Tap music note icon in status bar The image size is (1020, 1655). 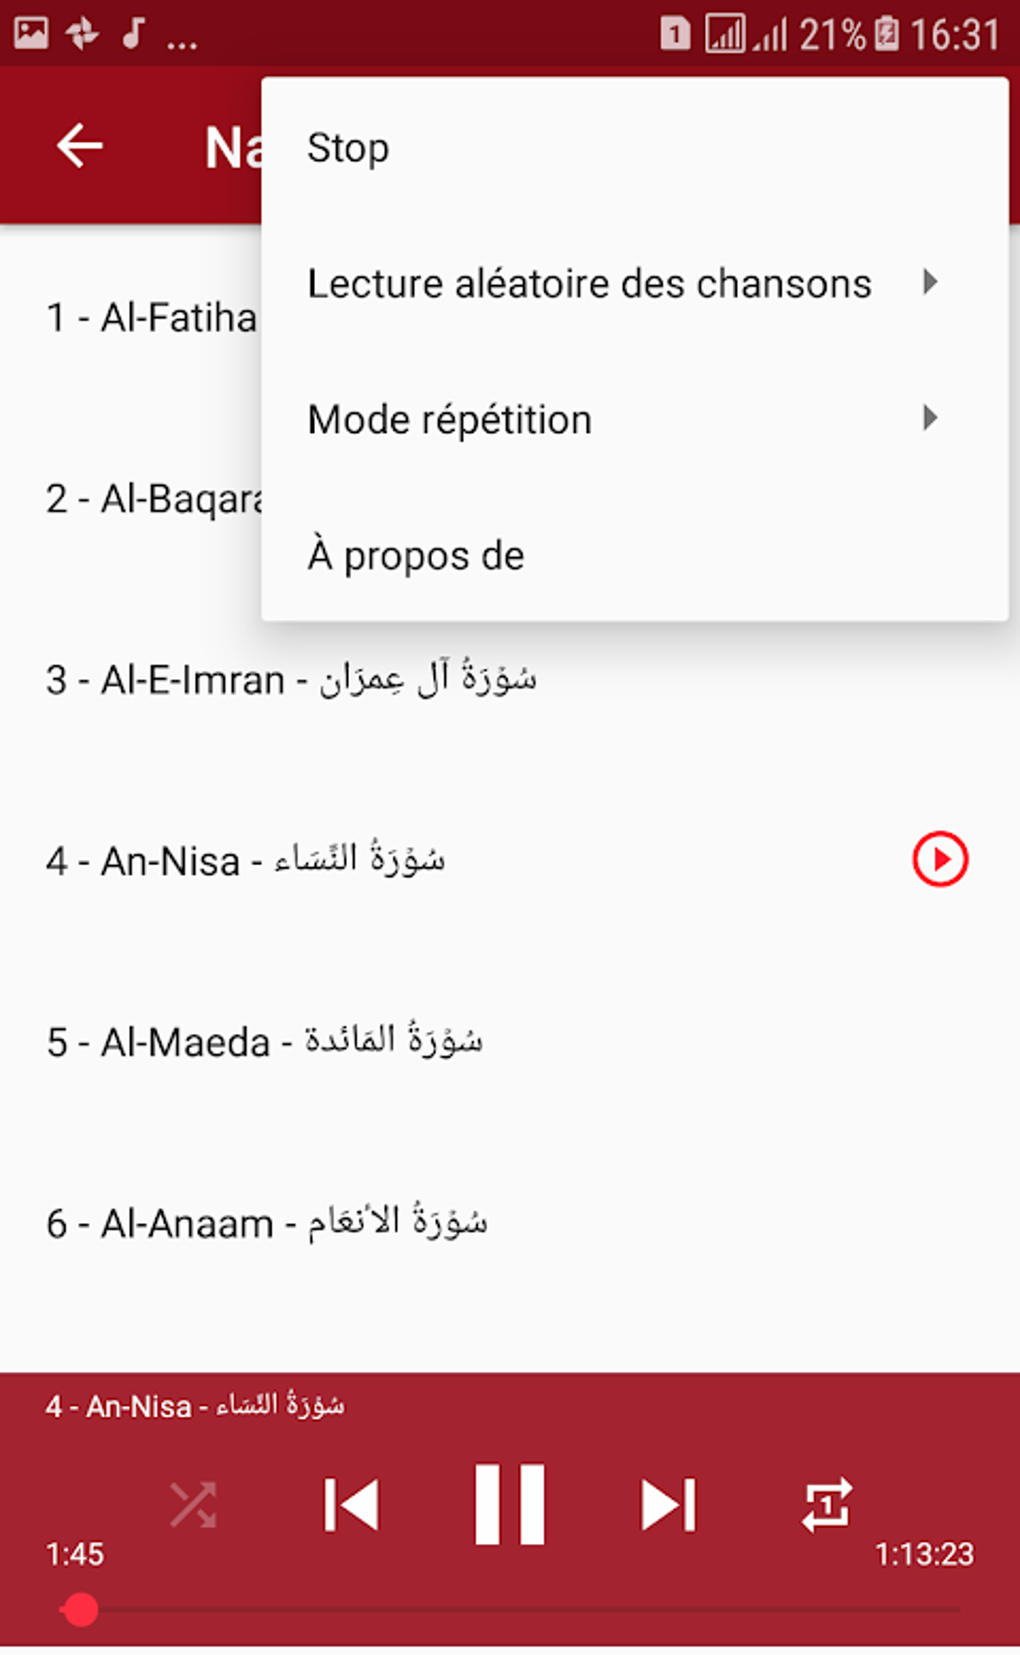(x=133, y=33)
